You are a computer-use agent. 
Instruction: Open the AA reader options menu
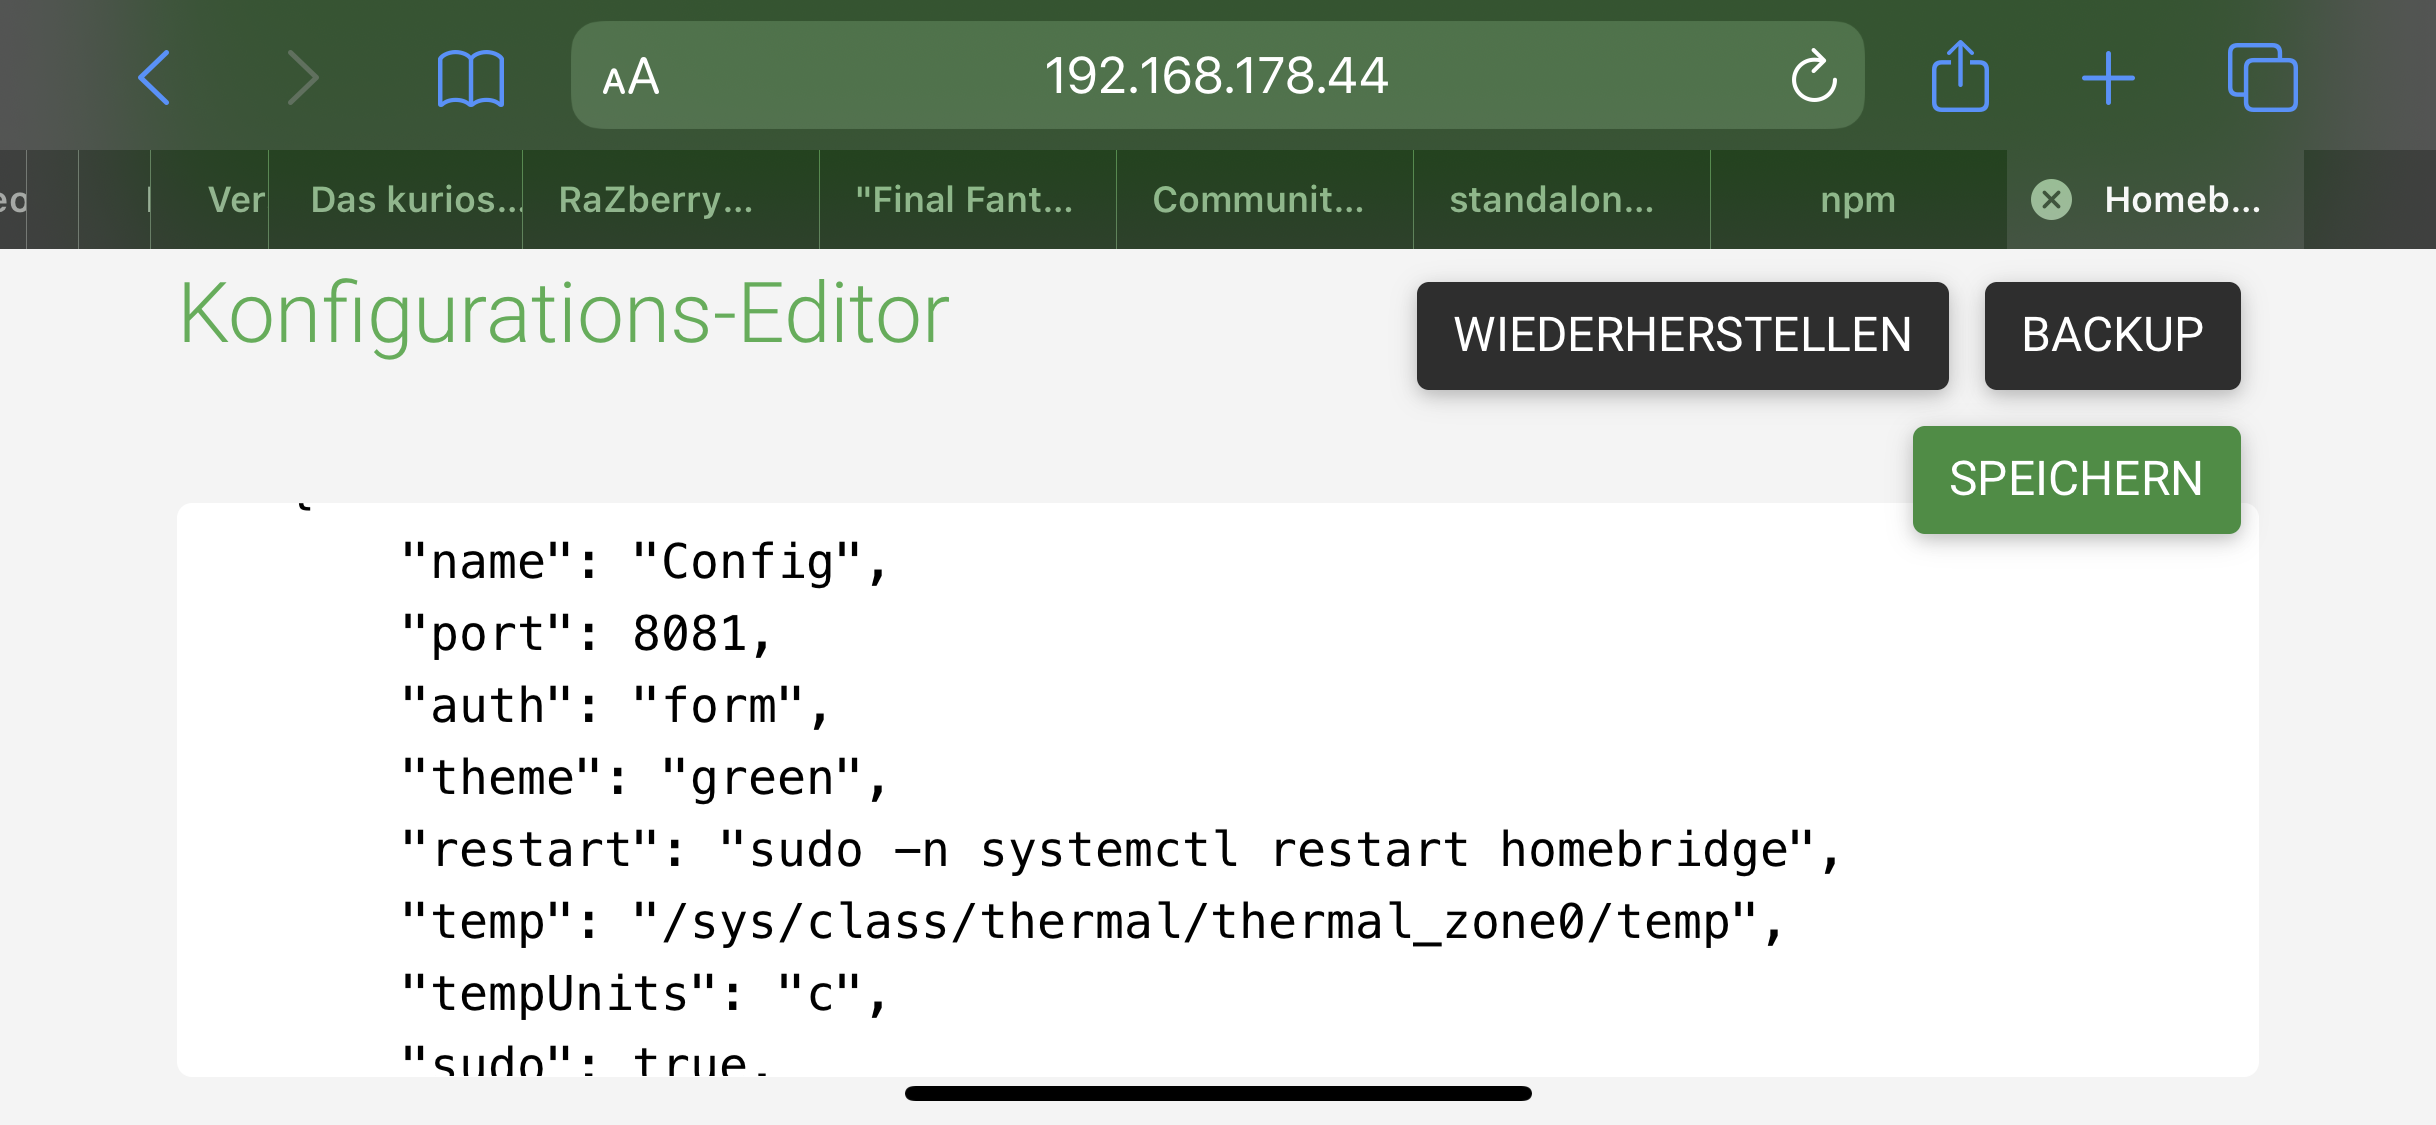[631, 77]
